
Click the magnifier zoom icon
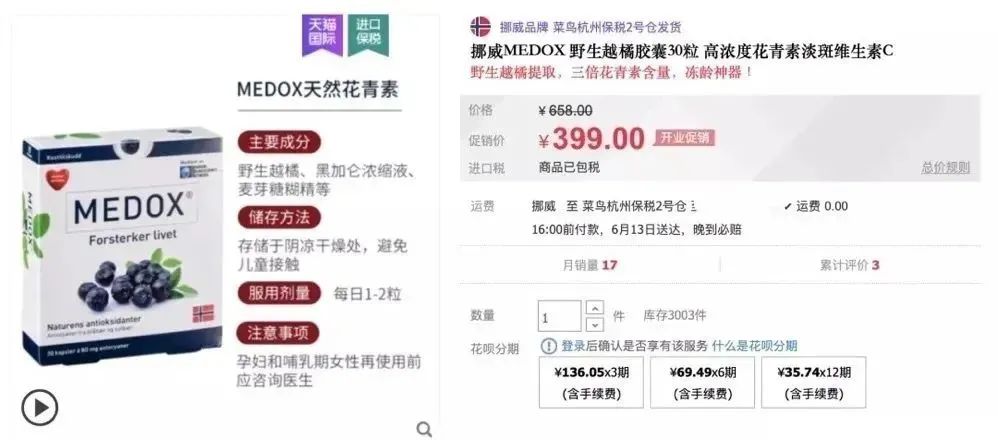point(425,429)
